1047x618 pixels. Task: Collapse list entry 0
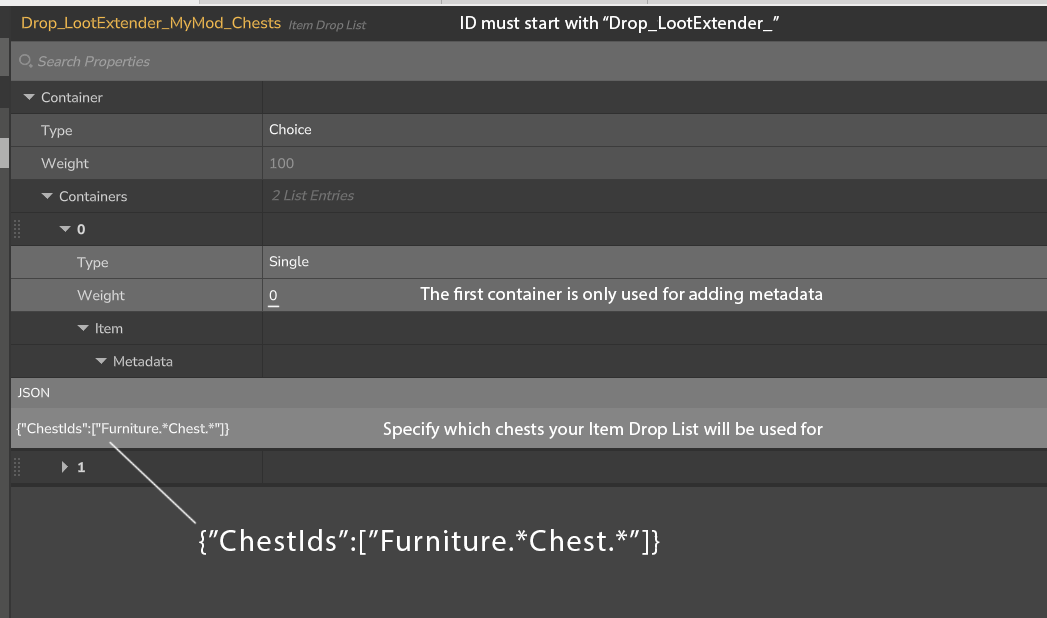click(65, 230)
